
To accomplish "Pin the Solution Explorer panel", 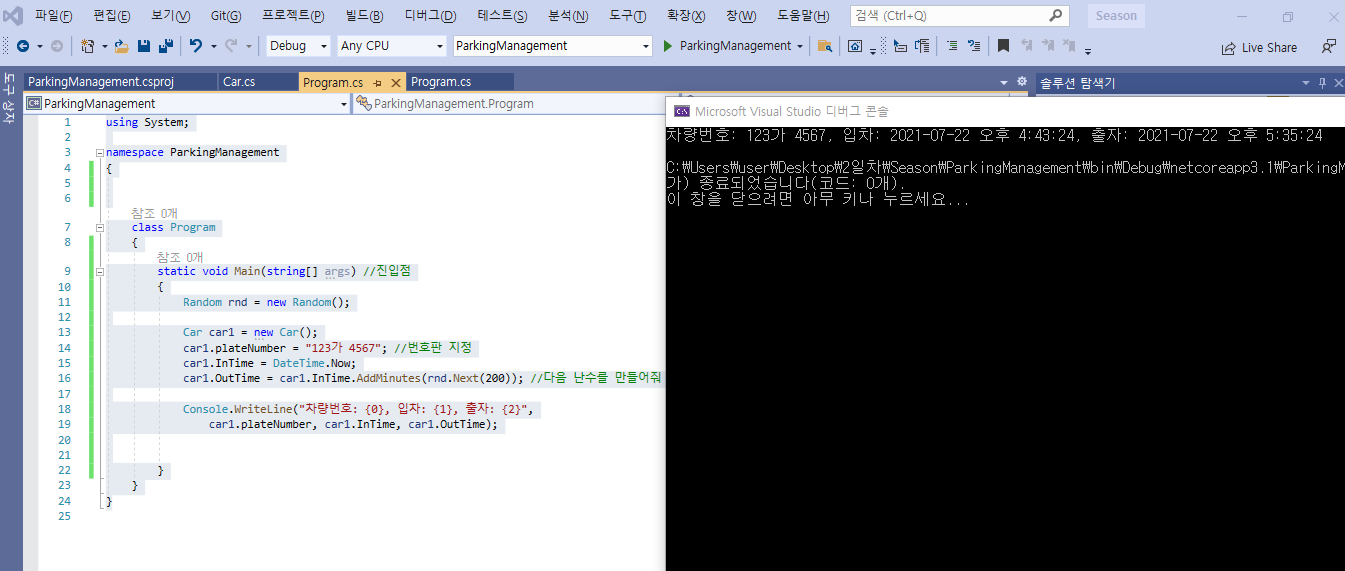I will pos(1322,83).
